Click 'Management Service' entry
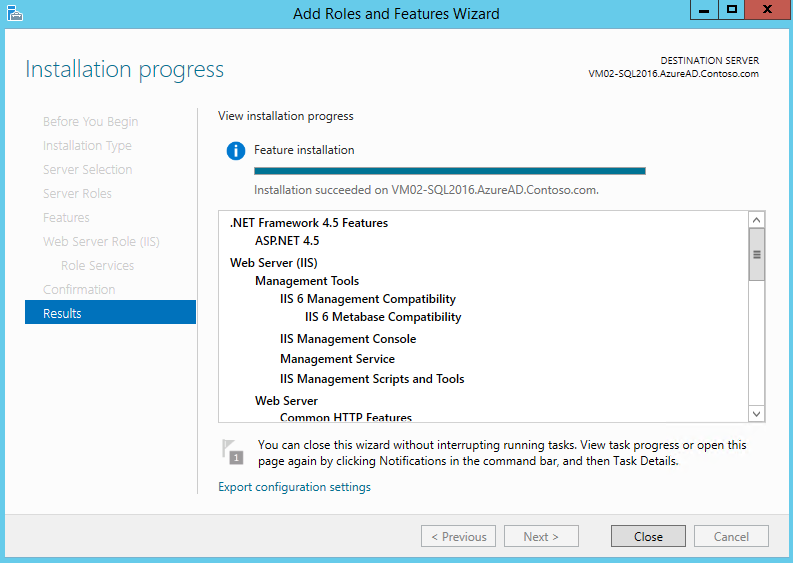The width and height of the screenshot is (793, 563). pyautogui.click(x=337, y=359)
